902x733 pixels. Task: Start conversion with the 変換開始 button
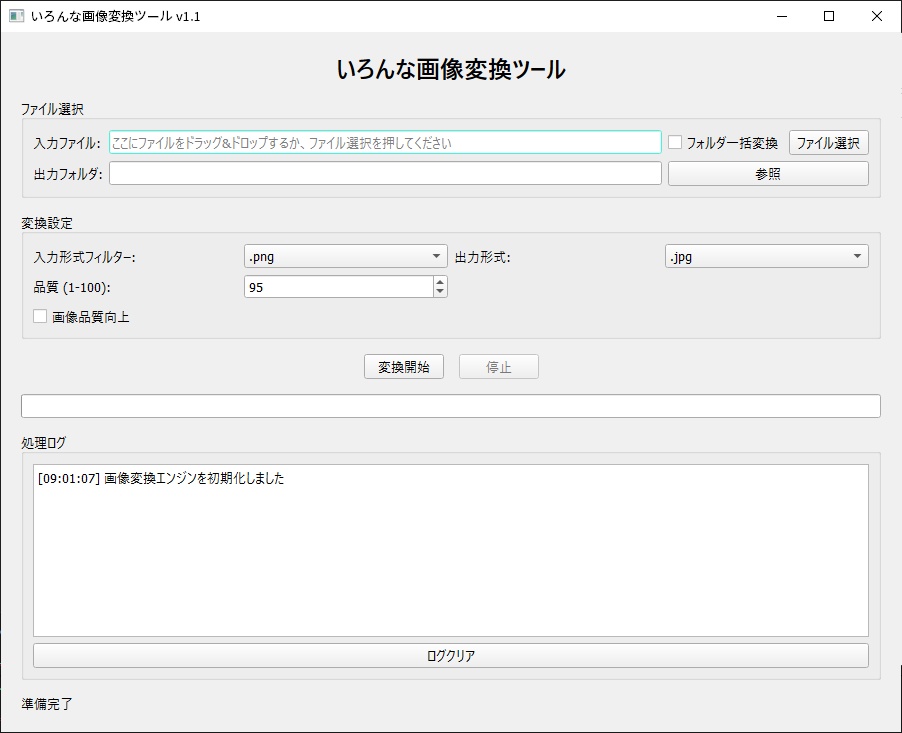404,366
